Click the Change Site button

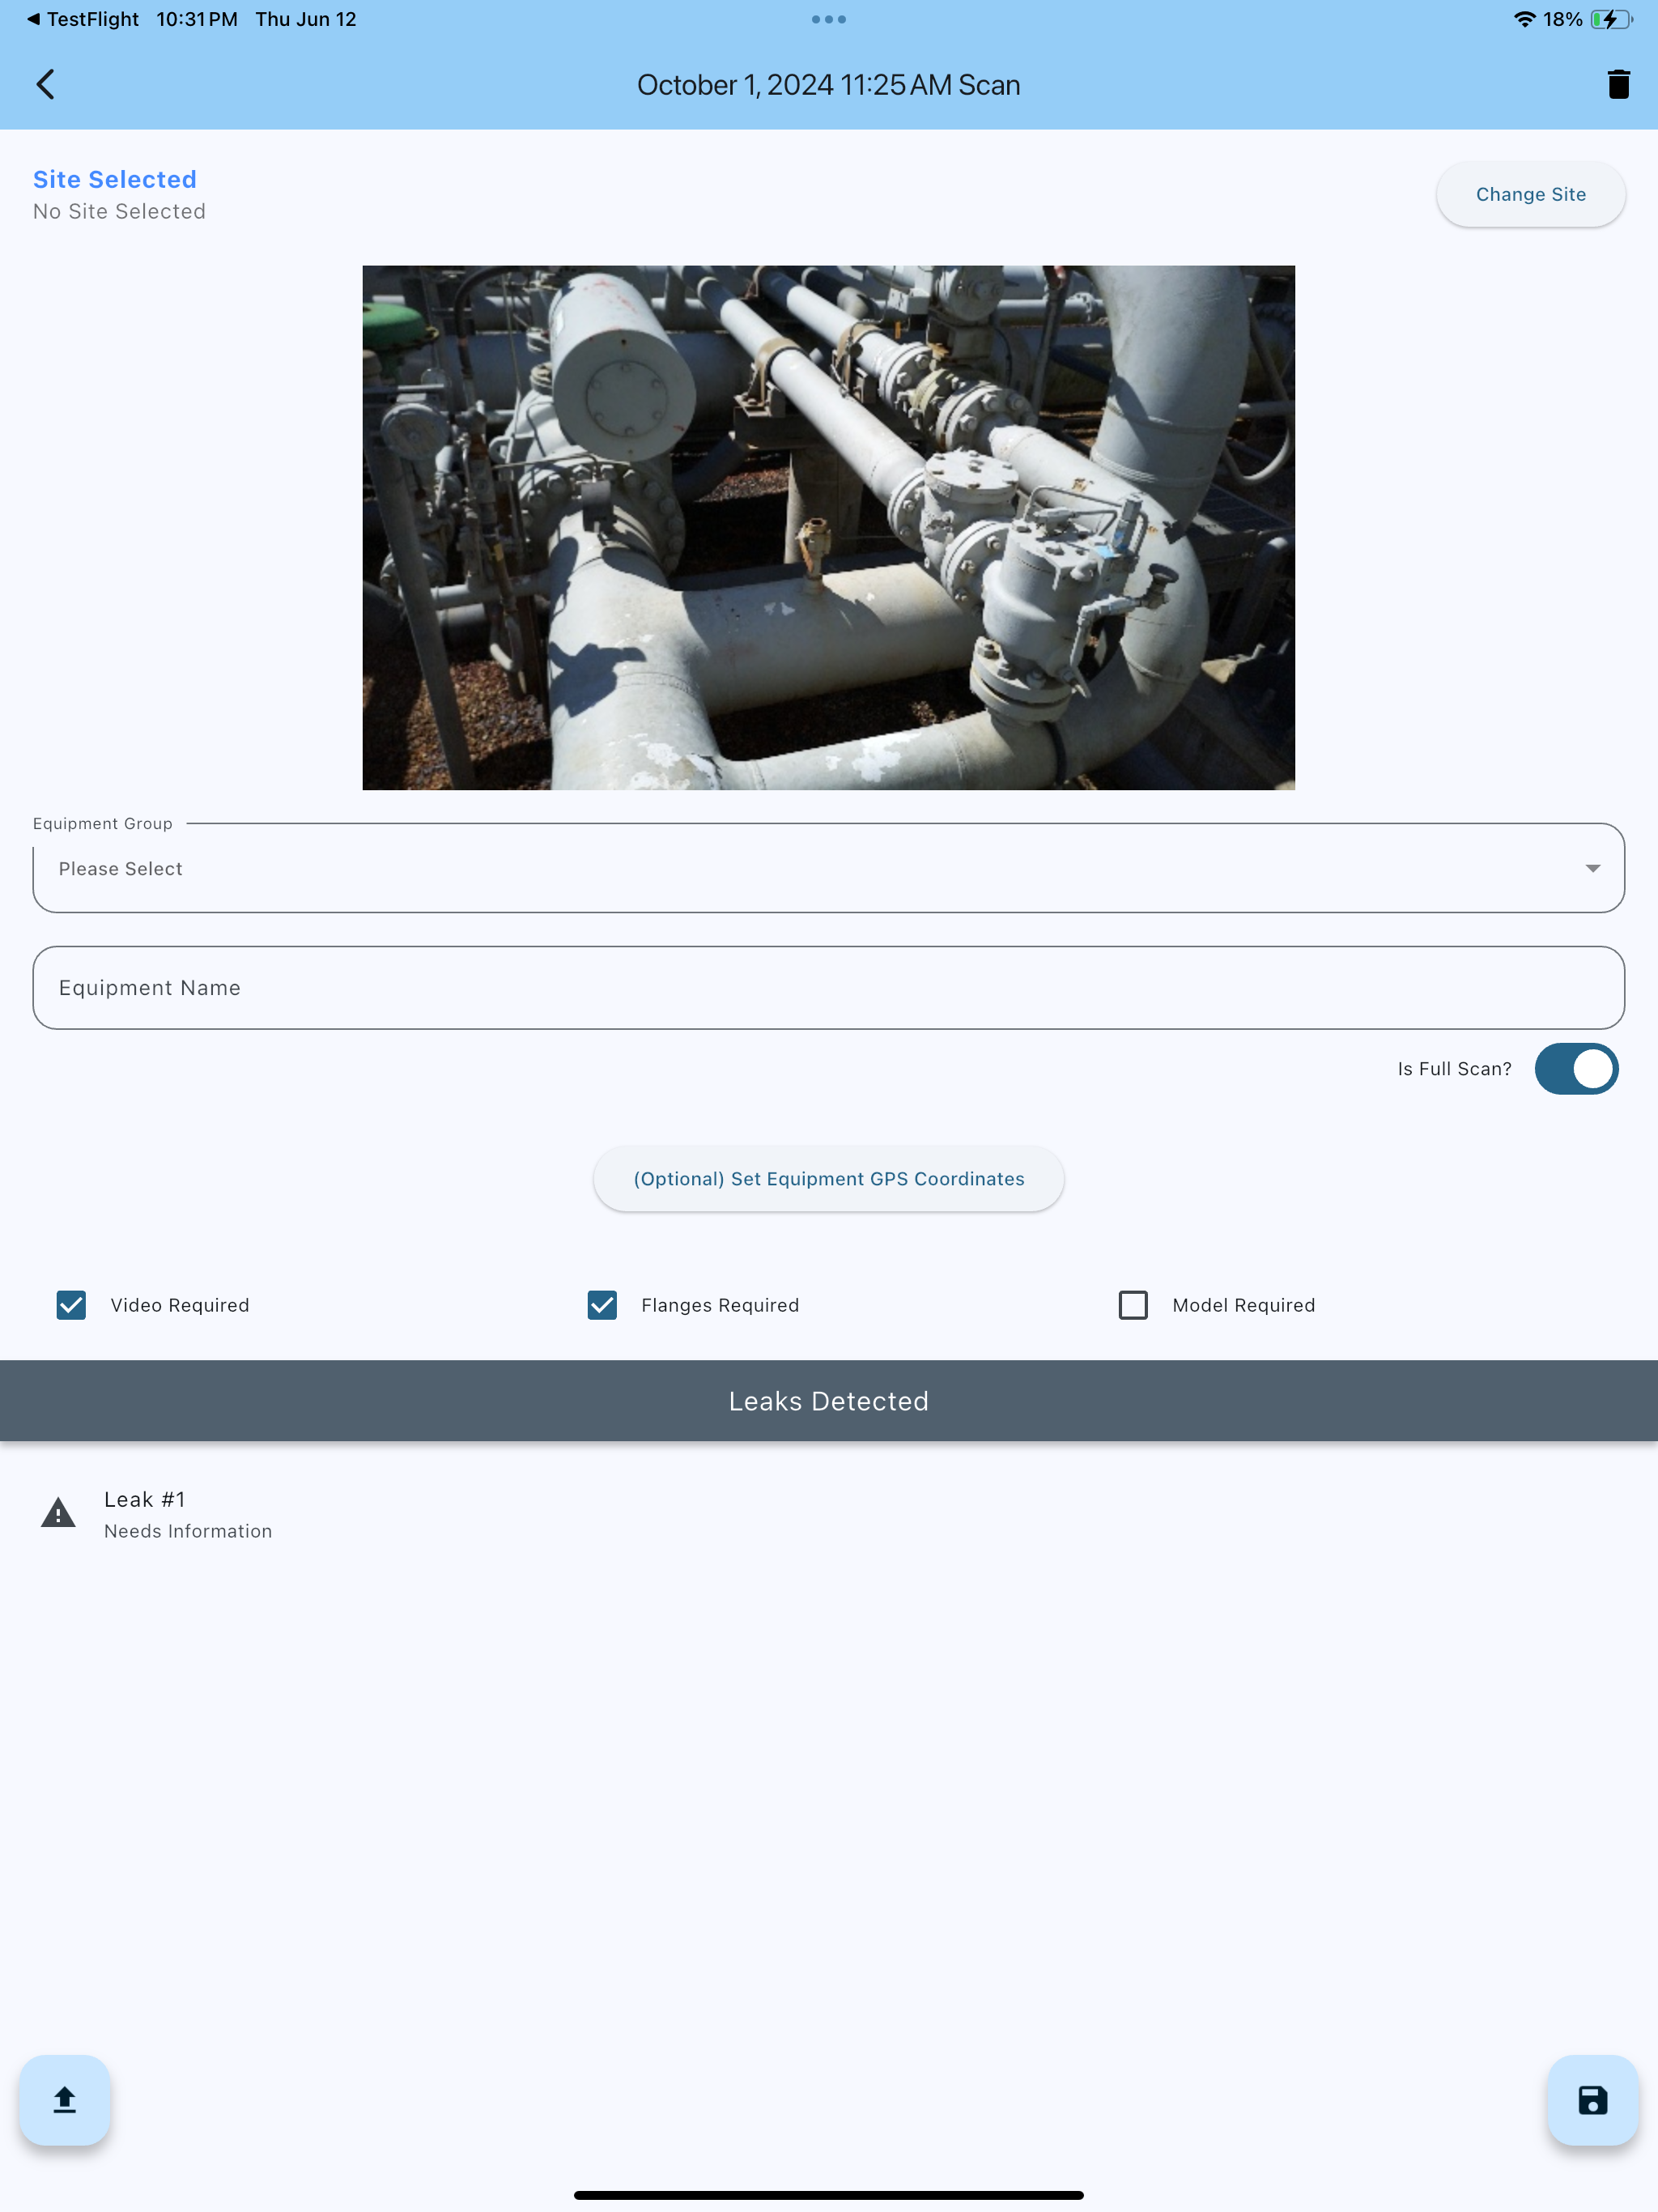(1530, 194)
